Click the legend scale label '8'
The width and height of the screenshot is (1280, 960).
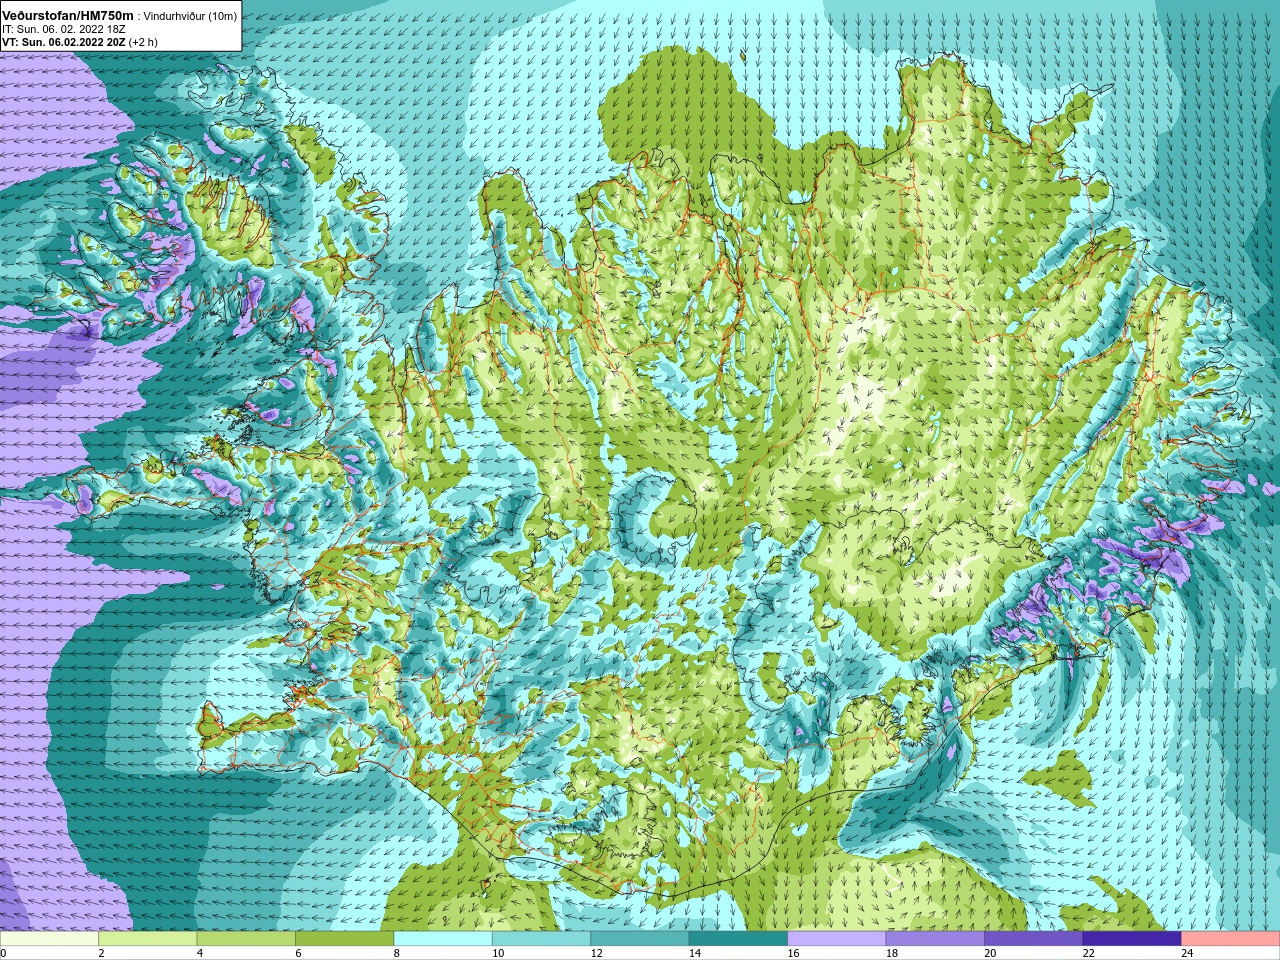pos(396,953)
